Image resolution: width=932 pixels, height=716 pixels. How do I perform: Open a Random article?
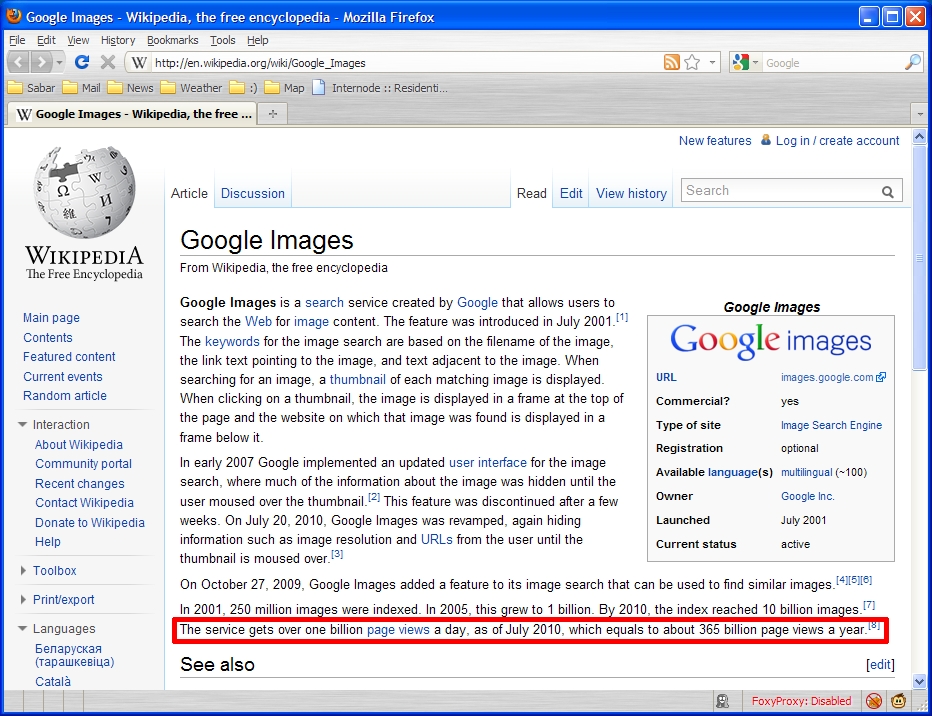pyautogui.click(x=65, y=396)
